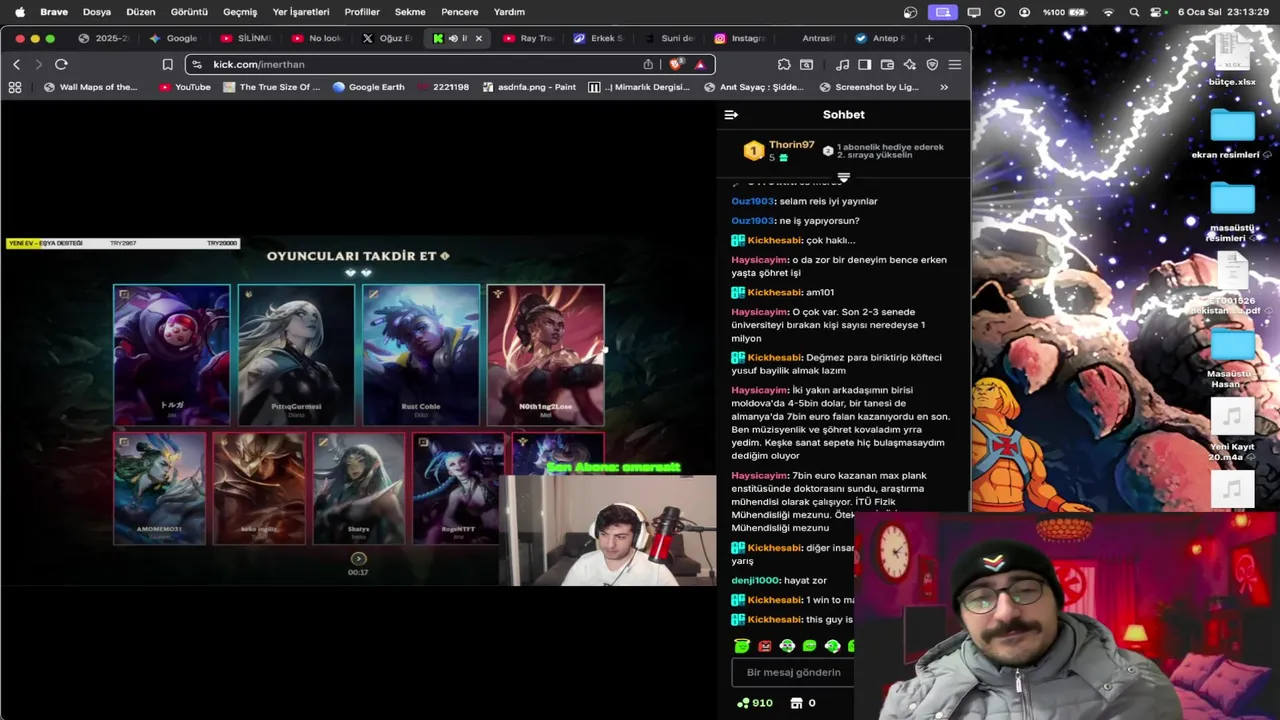Click the PitruqGurmesi champion card in stream
This screenshot has width=1280, height=720.
click(296, 355)
